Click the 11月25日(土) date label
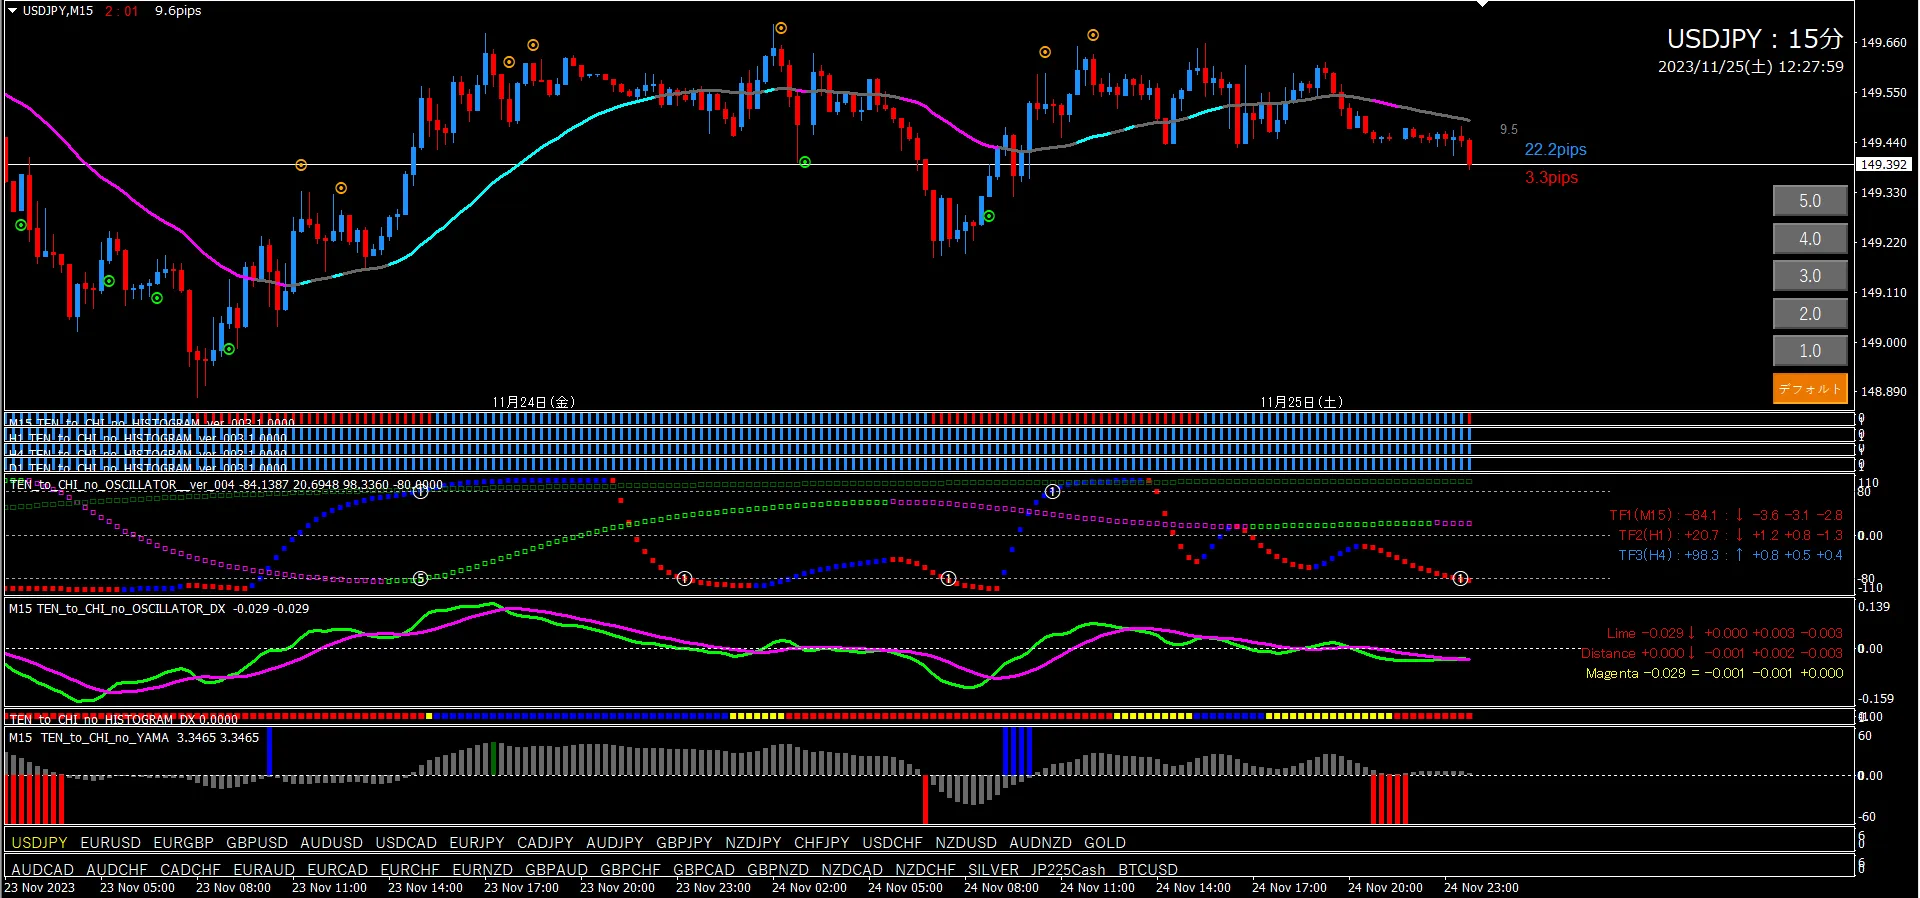Image resolution: width=1920 pixels, height=898 pixels. pos(1301,402)
